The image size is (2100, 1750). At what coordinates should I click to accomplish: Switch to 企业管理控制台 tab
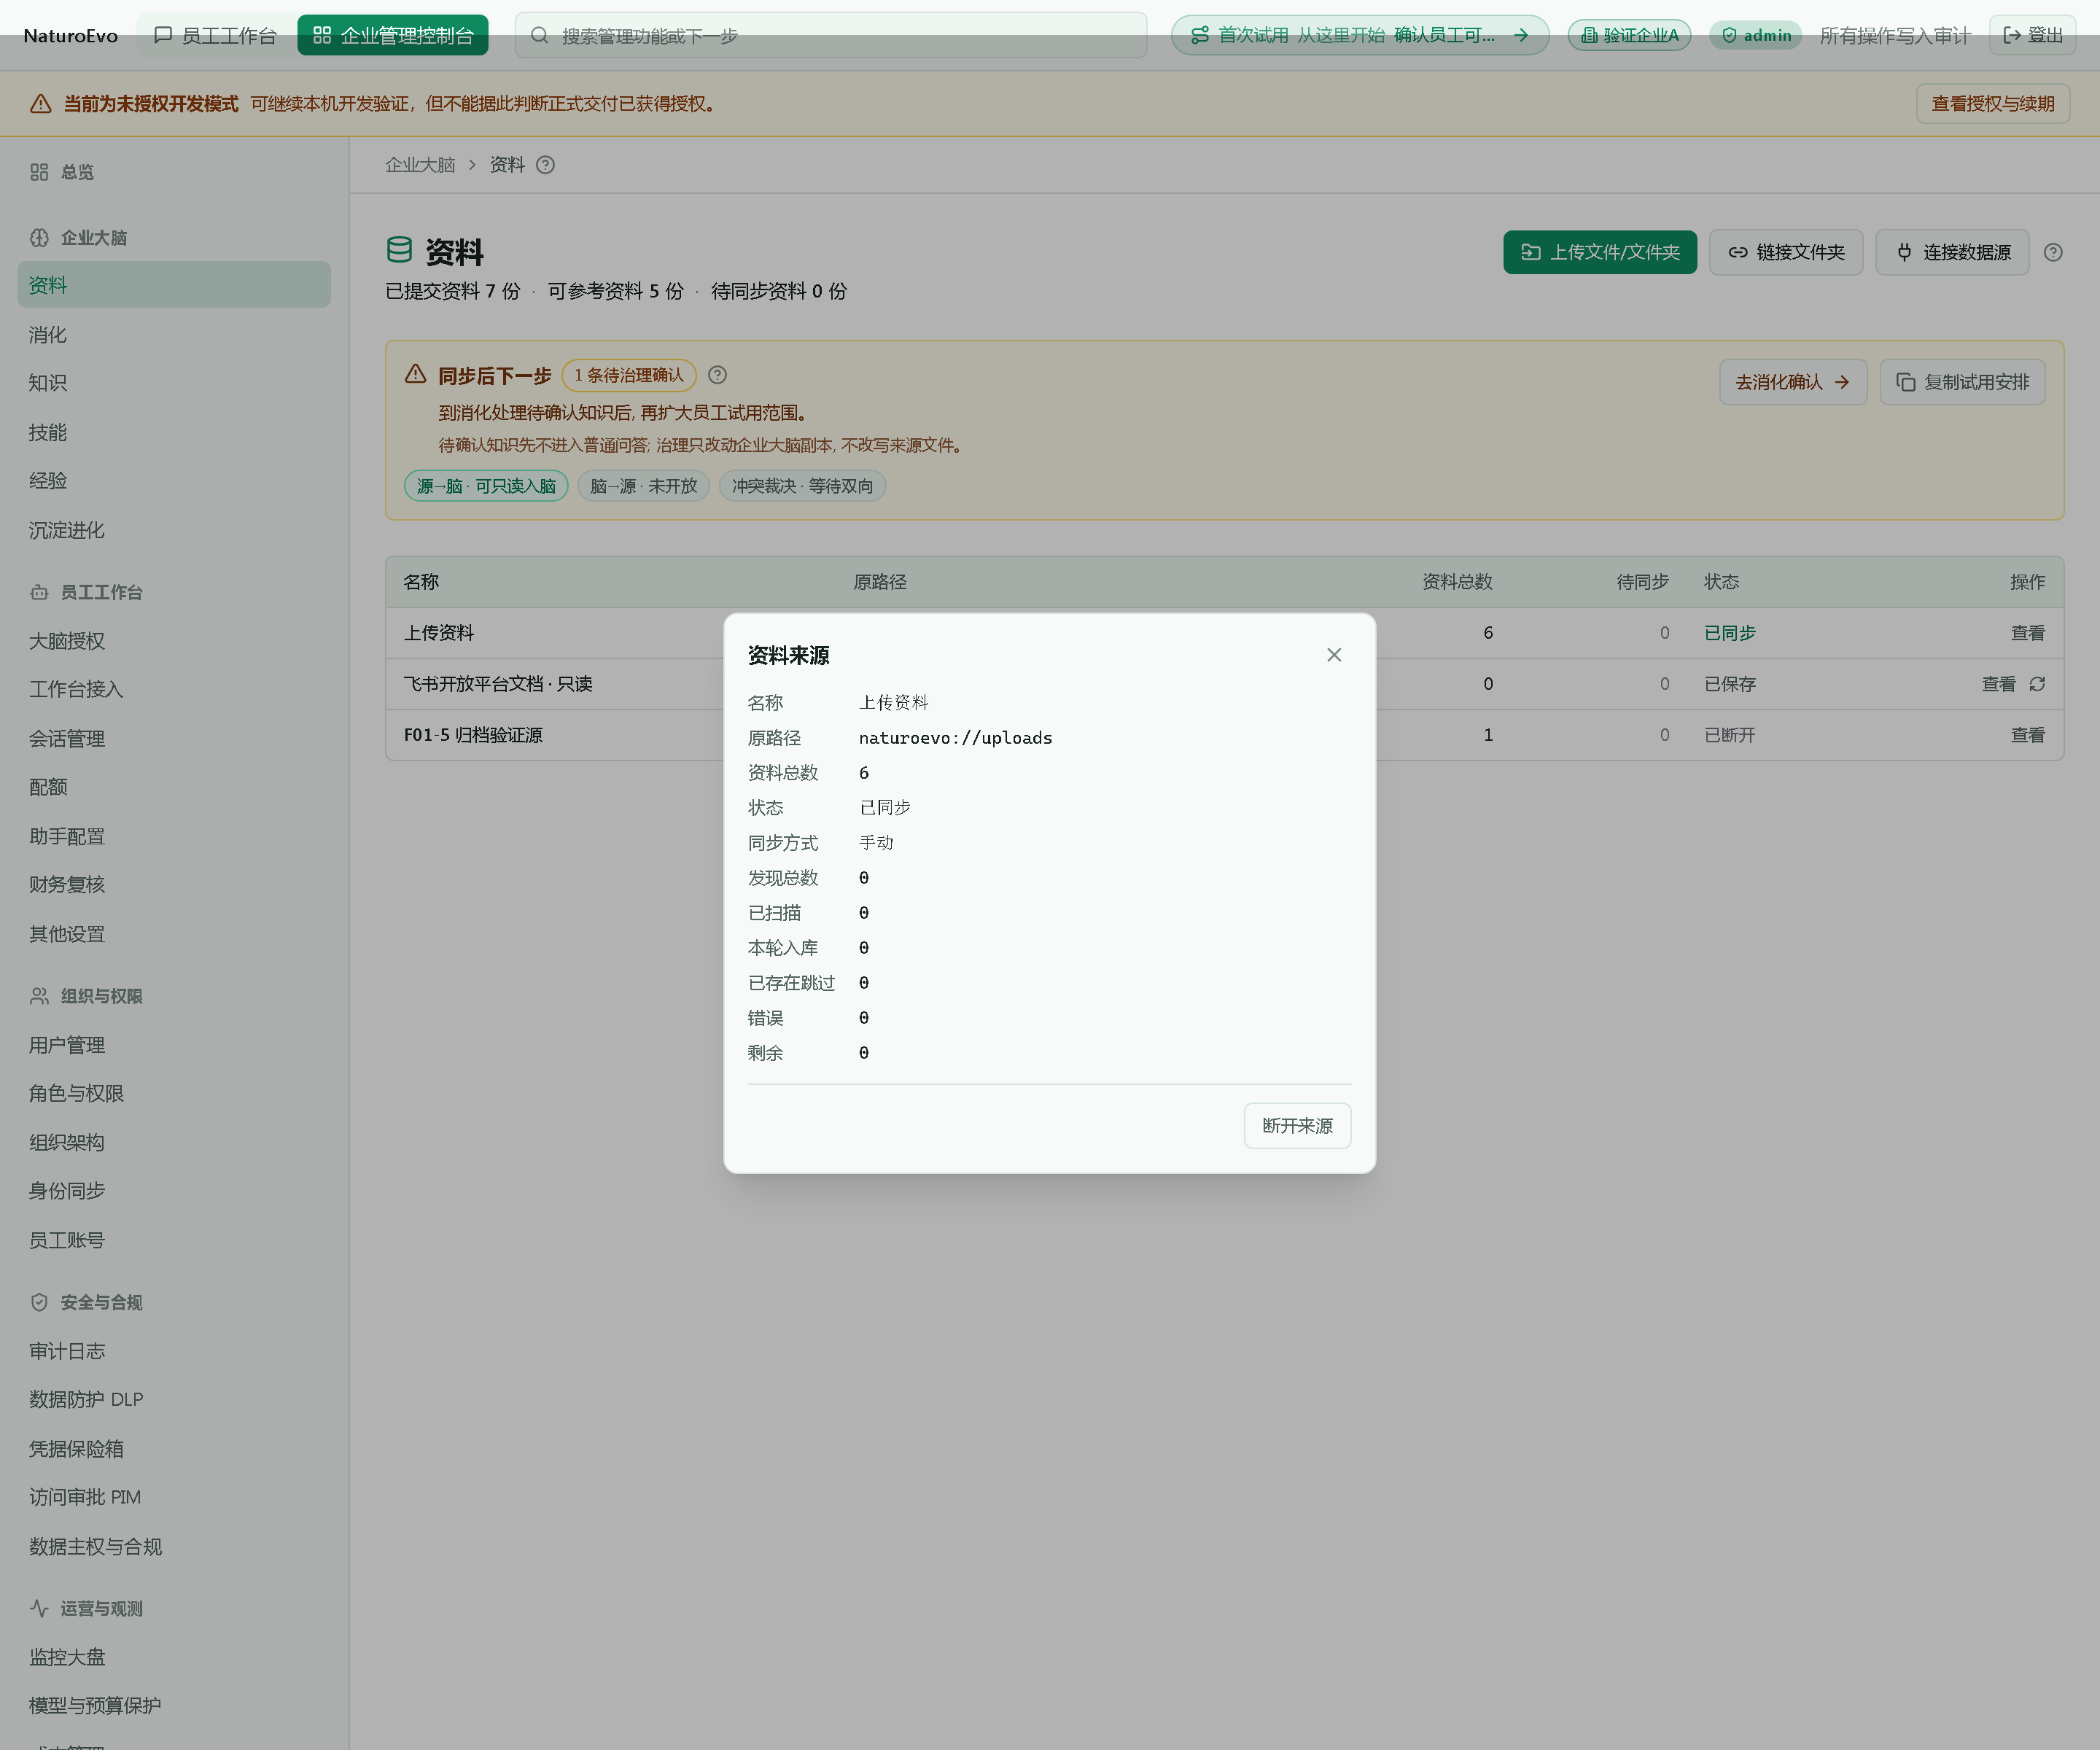coord(393,35)
